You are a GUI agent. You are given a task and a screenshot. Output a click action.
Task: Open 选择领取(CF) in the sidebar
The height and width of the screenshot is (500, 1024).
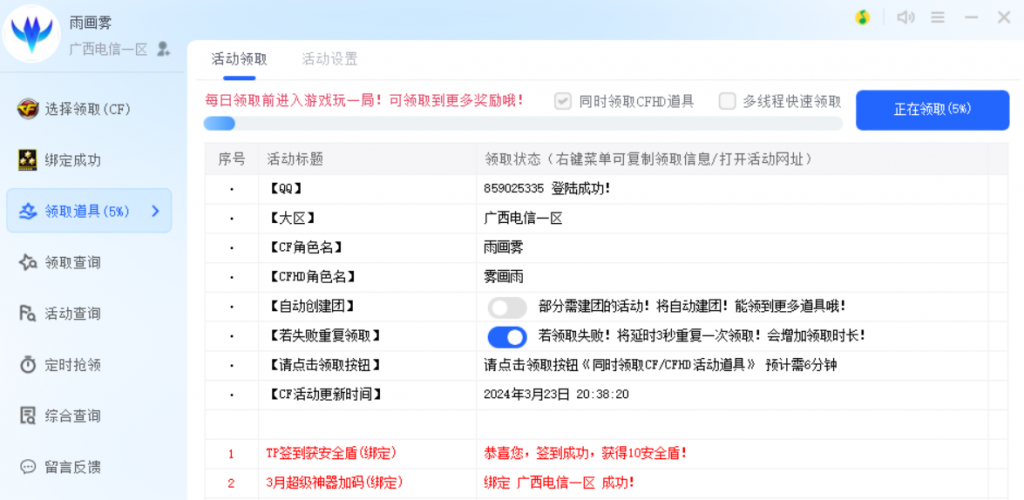point(89,109)
